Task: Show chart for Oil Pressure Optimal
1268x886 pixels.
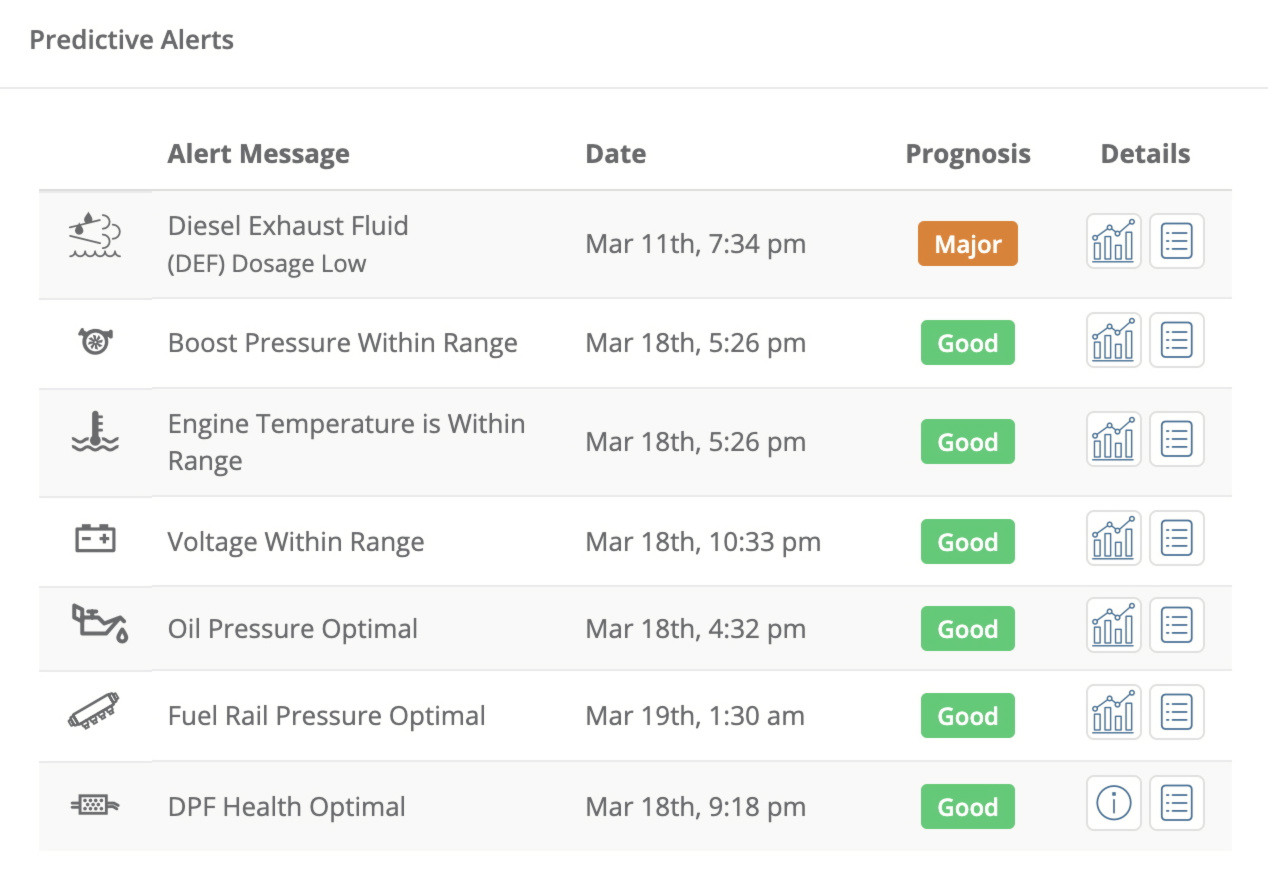Action: pyautogui.click(x=1114, y=626)
